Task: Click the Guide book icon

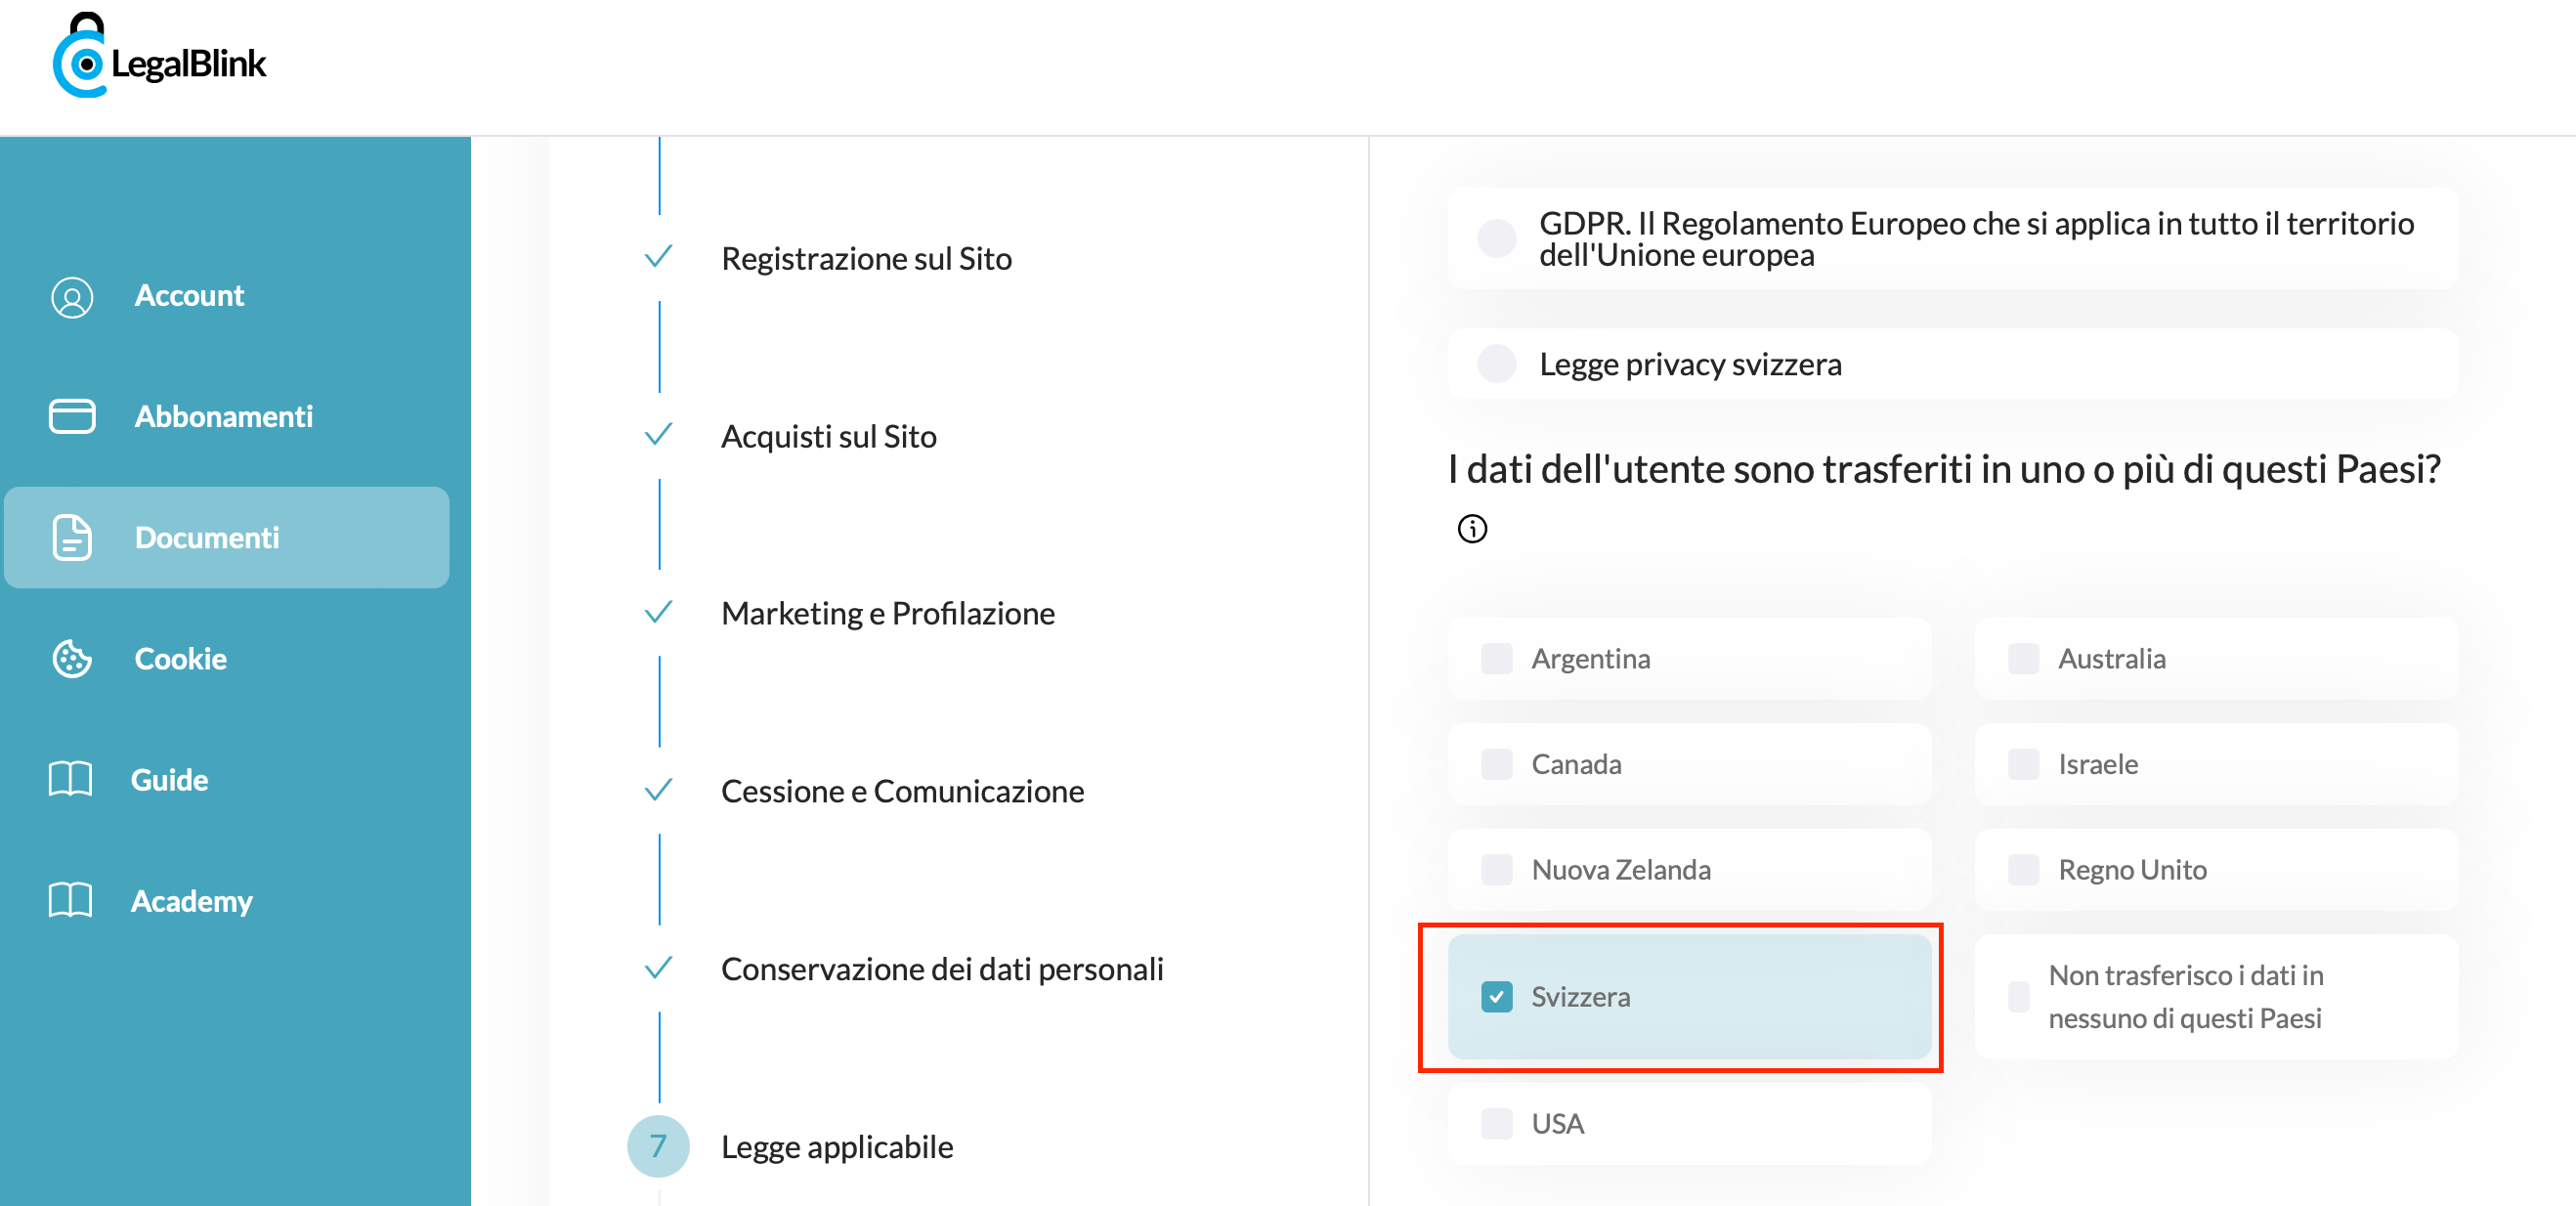Action: [70, 780]
